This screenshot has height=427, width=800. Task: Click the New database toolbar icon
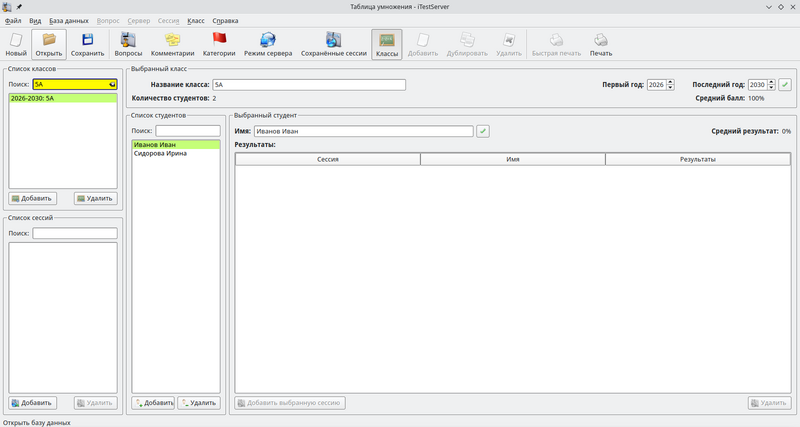coord(16,44)
